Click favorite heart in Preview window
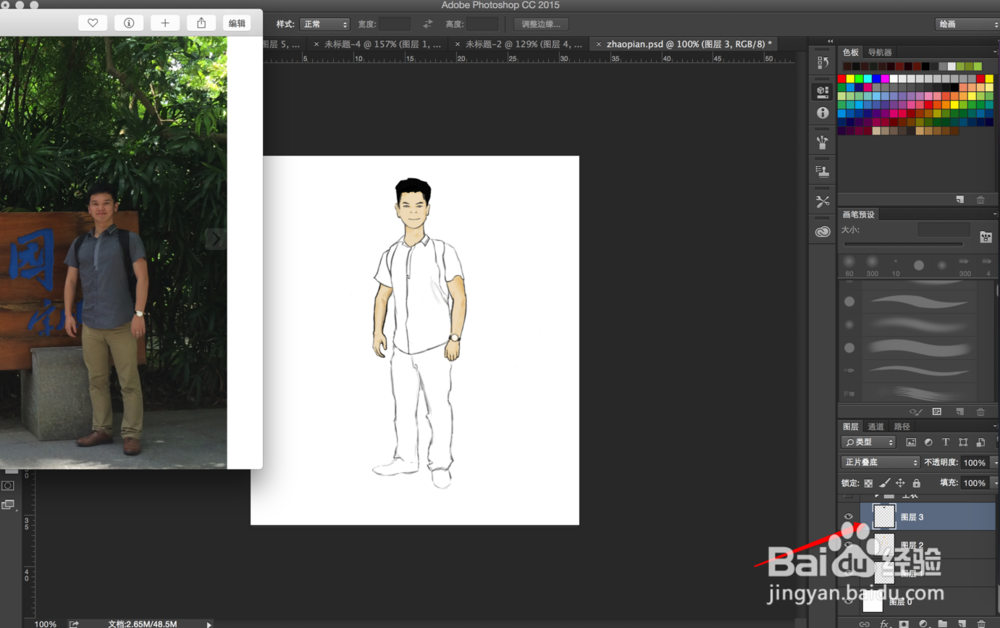The image size is (1000, 628). (x=92, y=23)
